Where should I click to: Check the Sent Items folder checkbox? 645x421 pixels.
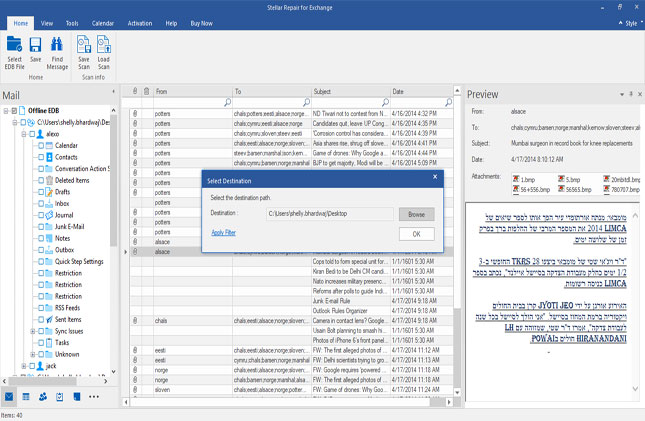coord(41,319)
